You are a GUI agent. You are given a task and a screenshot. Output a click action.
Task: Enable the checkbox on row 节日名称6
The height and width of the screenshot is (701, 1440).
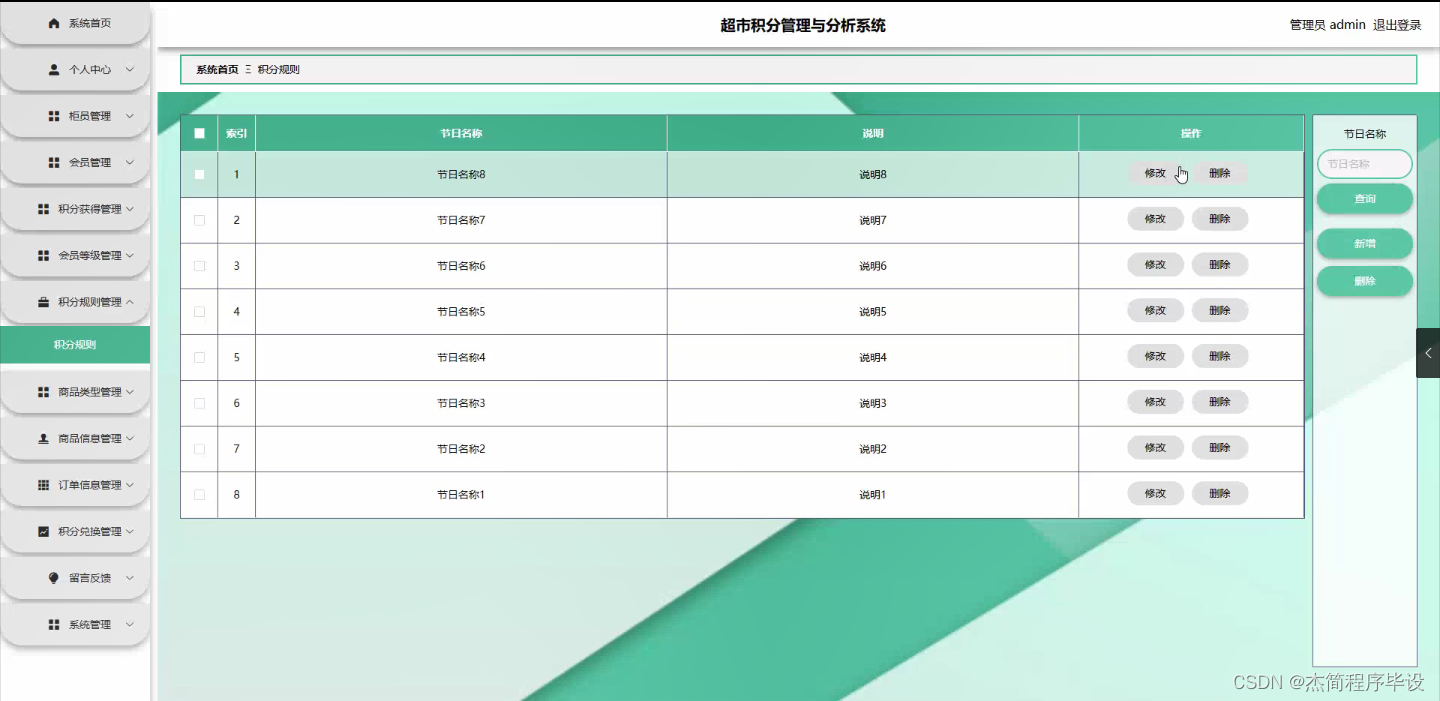[198, 265]
